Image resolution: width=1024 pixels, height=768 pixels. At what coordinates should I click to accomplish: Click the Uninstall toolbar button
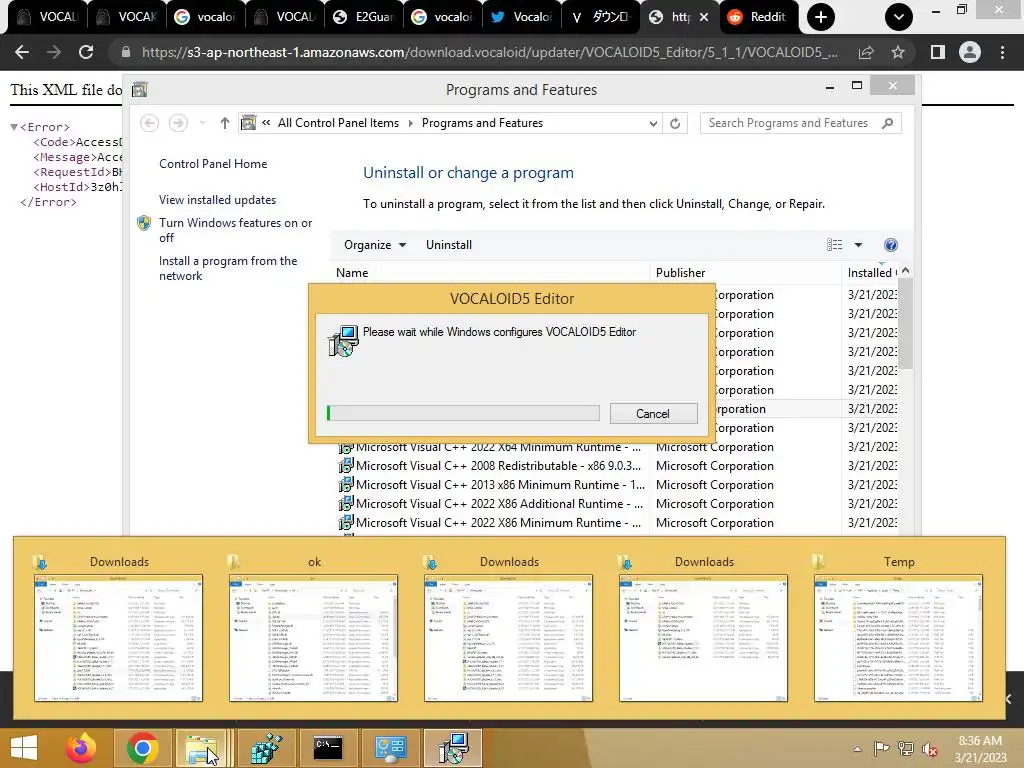pyautogui.click(x=449, y=245)
